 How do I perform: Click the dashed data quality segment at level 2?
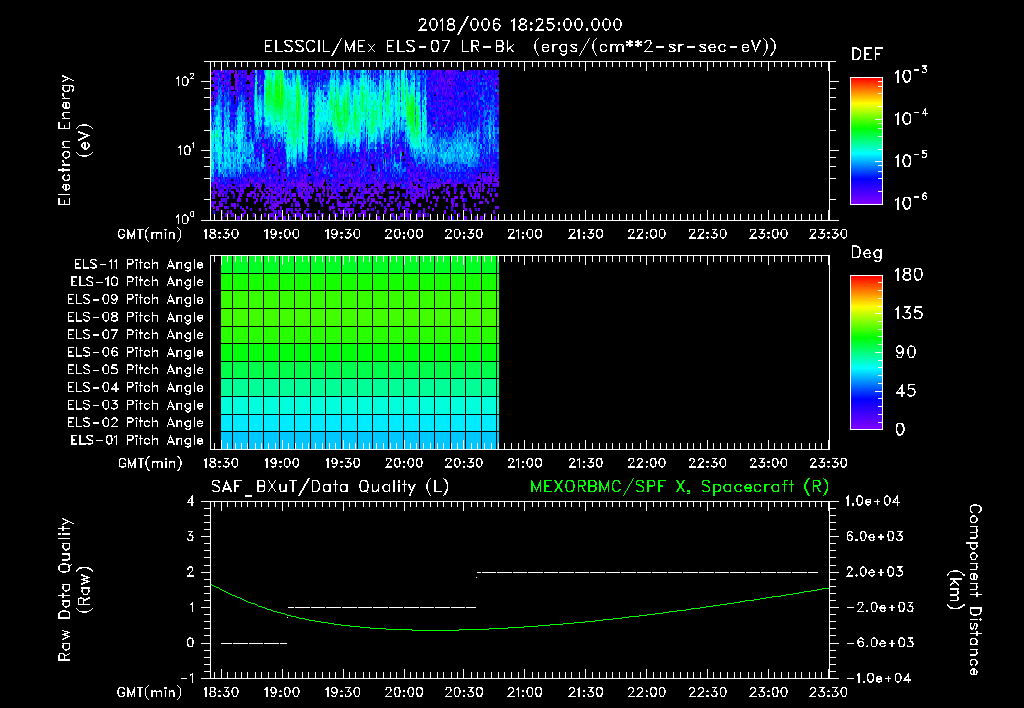(x=647, y=572)
